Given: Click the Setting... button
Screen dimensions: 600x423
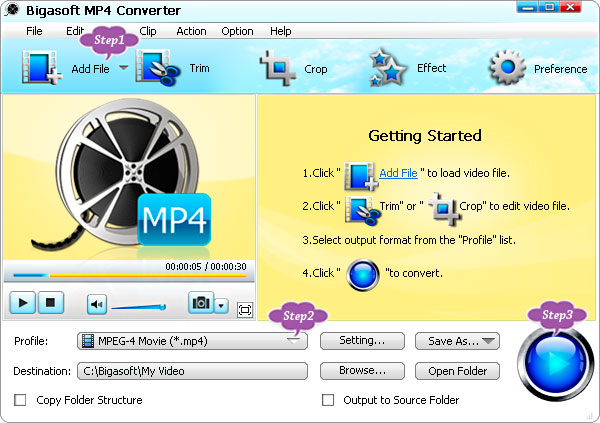Looking at the screenshot, I should point(362,341).
